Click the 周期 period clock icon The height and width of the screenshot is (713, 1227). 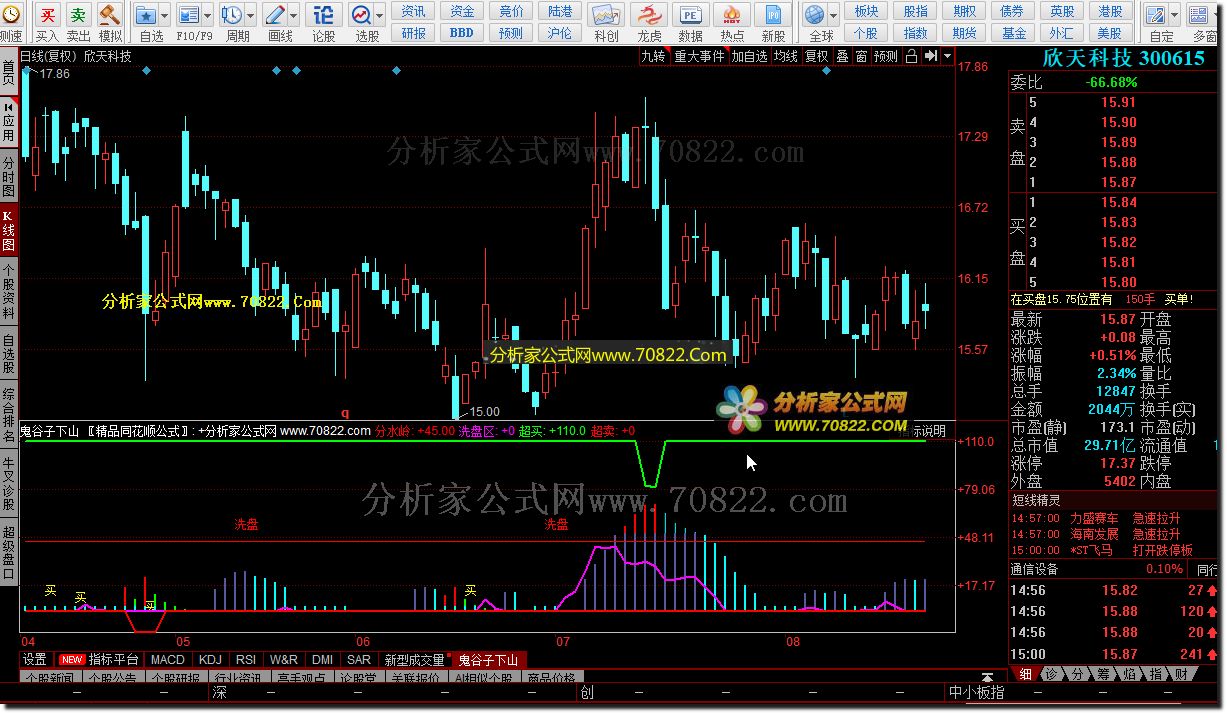(x=231, y=15)
